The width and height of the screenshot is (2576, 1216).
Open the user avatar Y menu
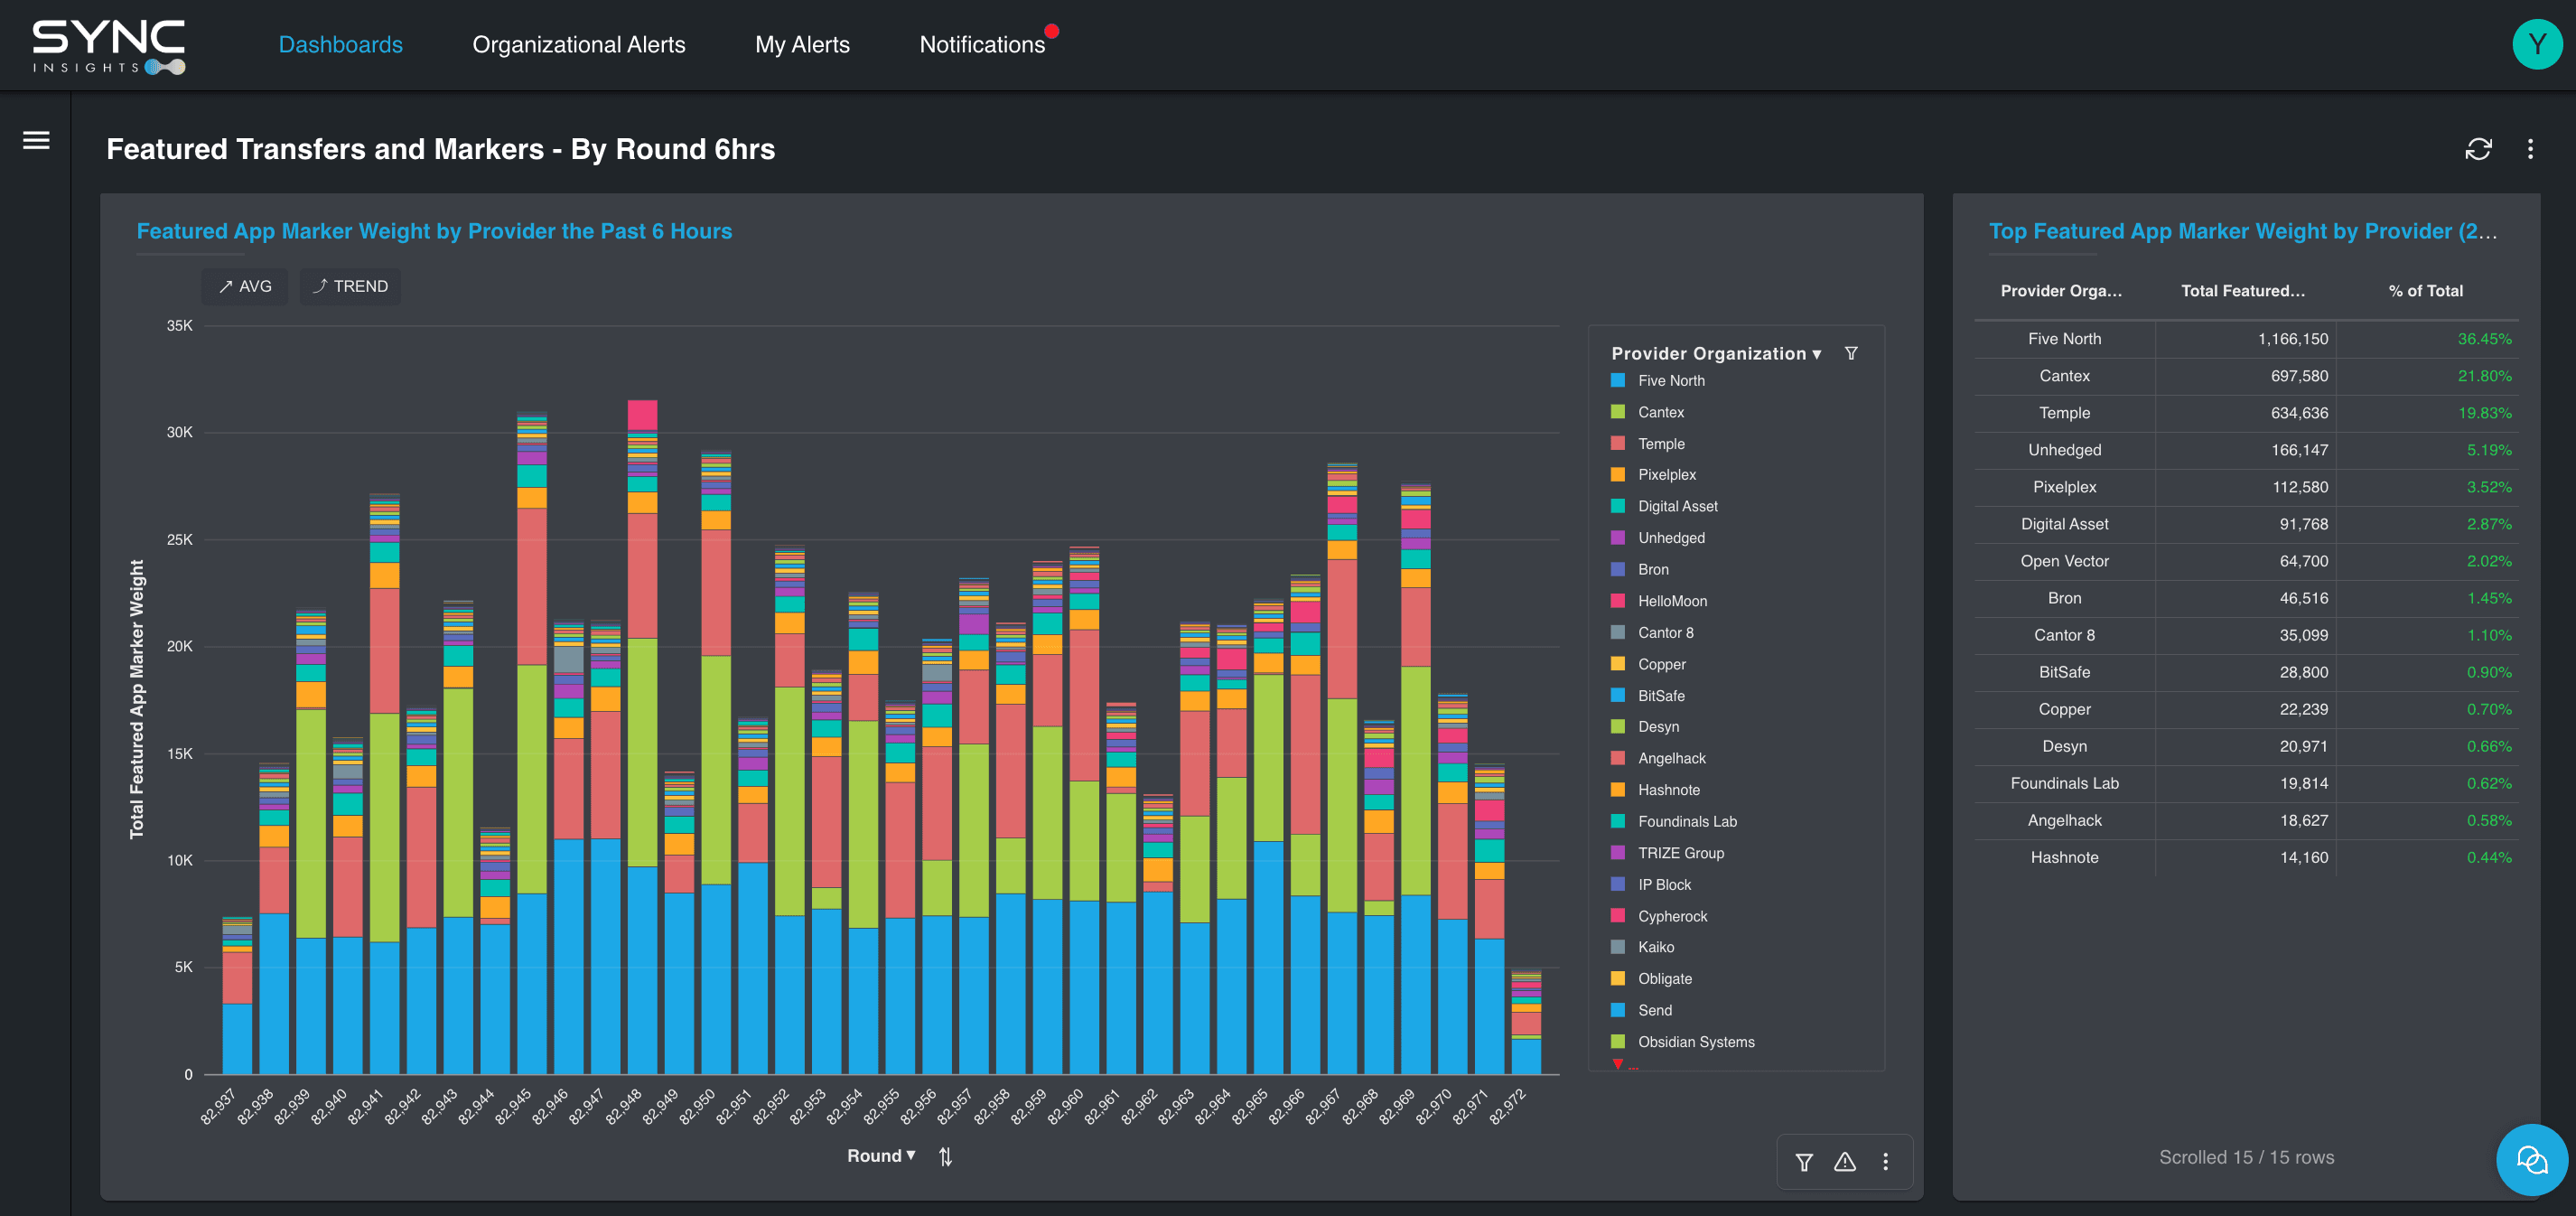(2536, 45)
